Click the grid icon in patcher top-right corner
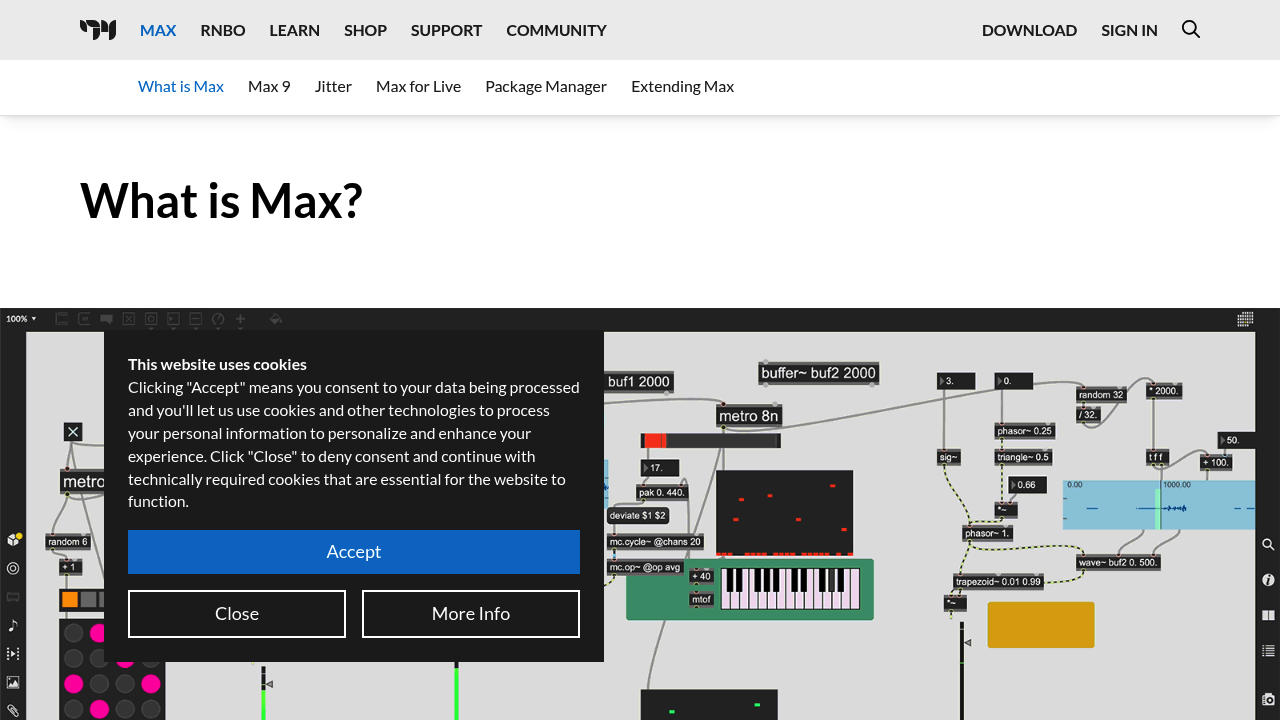Screen dimensions: 1280x720 pyautogui.click(x=1245, y=319)
